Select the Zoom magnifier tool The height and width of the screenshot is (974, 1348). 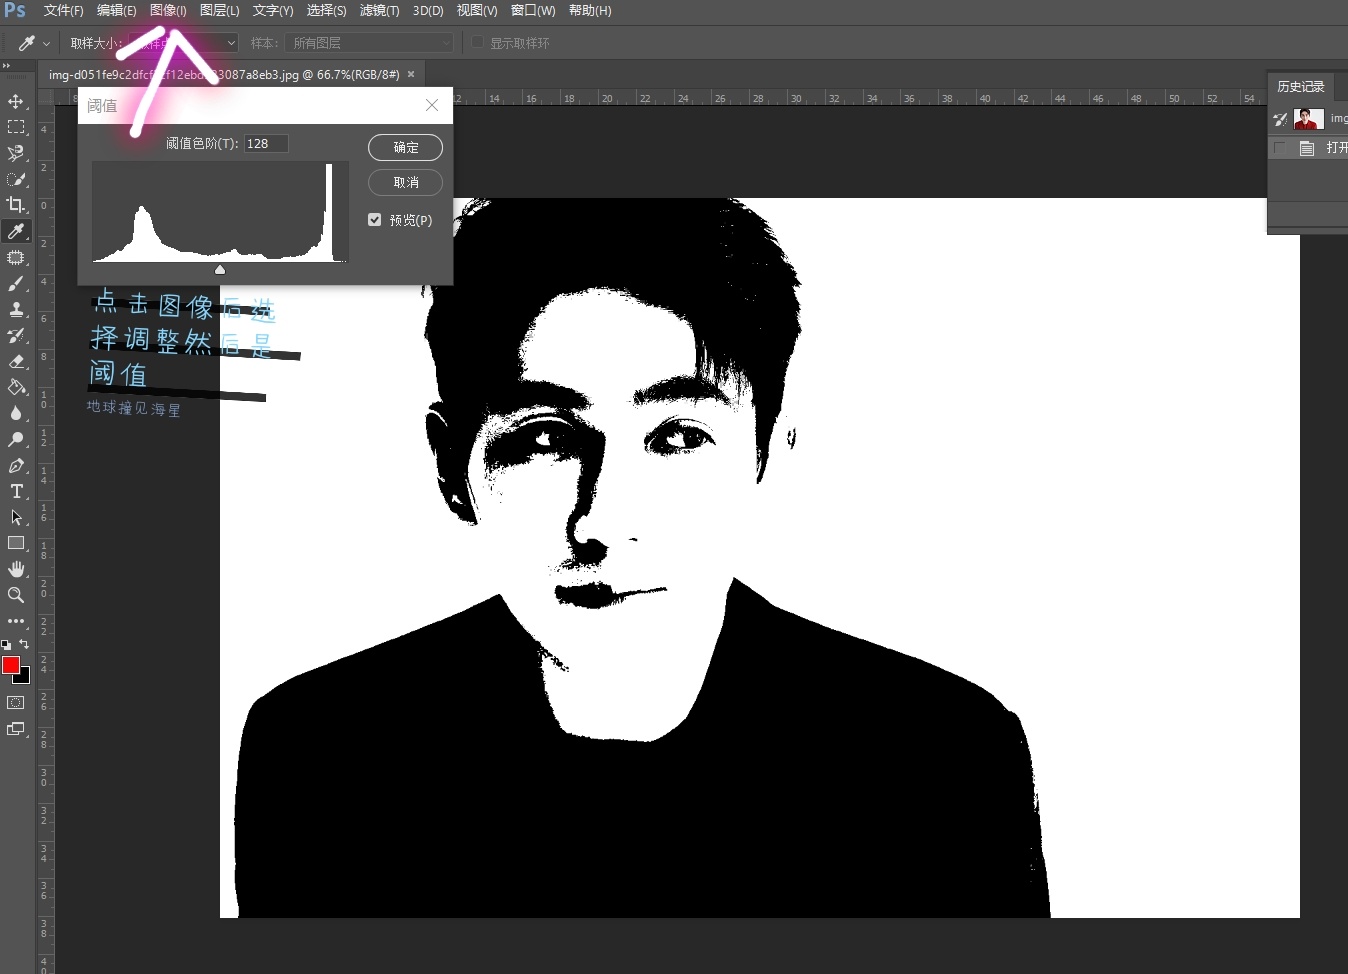tap(16, 595)
